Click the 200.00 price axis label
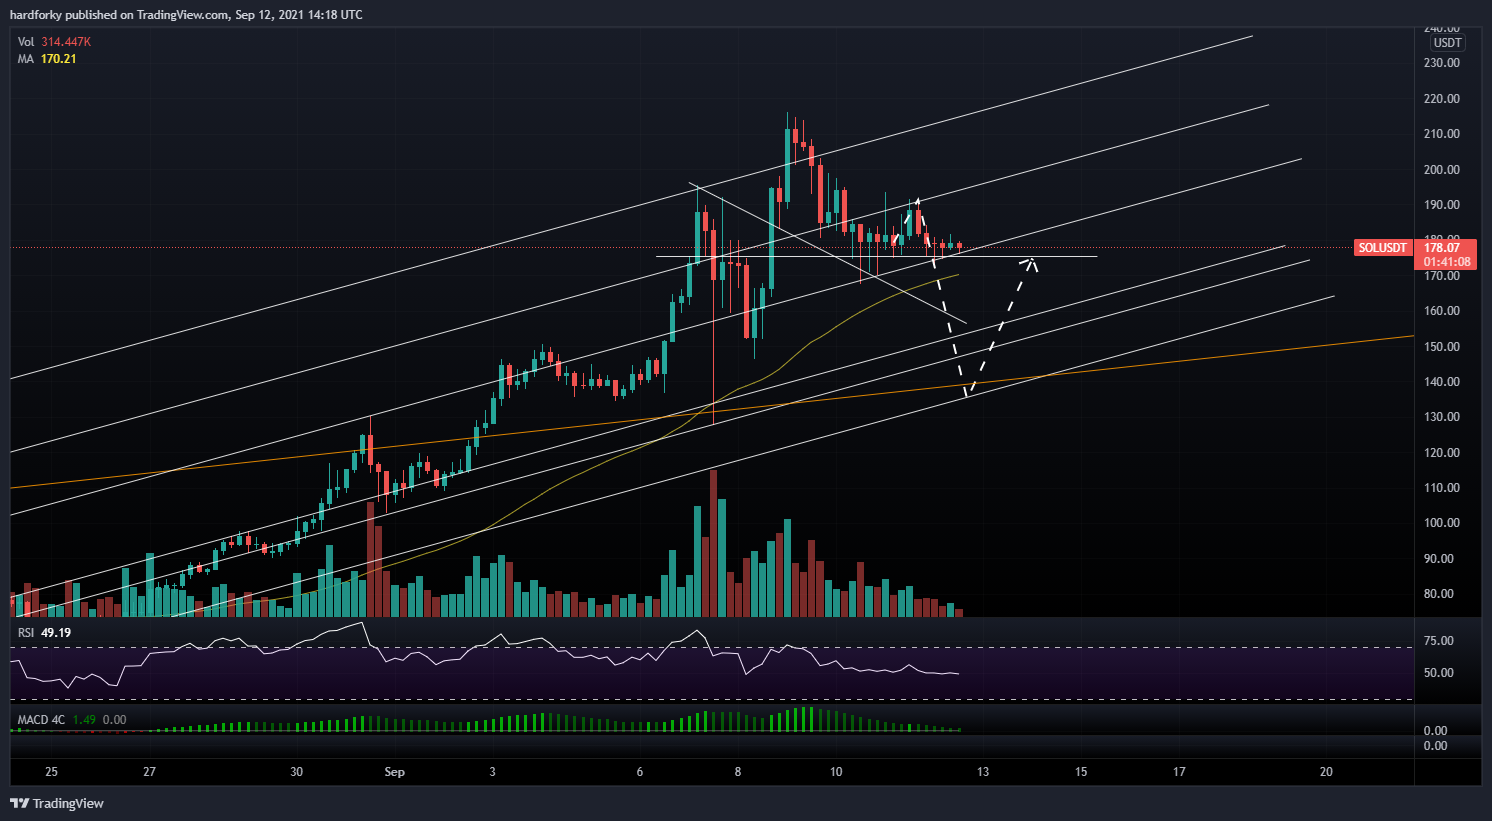This screenshot has width=1492, height=821. pos(1441,170)
